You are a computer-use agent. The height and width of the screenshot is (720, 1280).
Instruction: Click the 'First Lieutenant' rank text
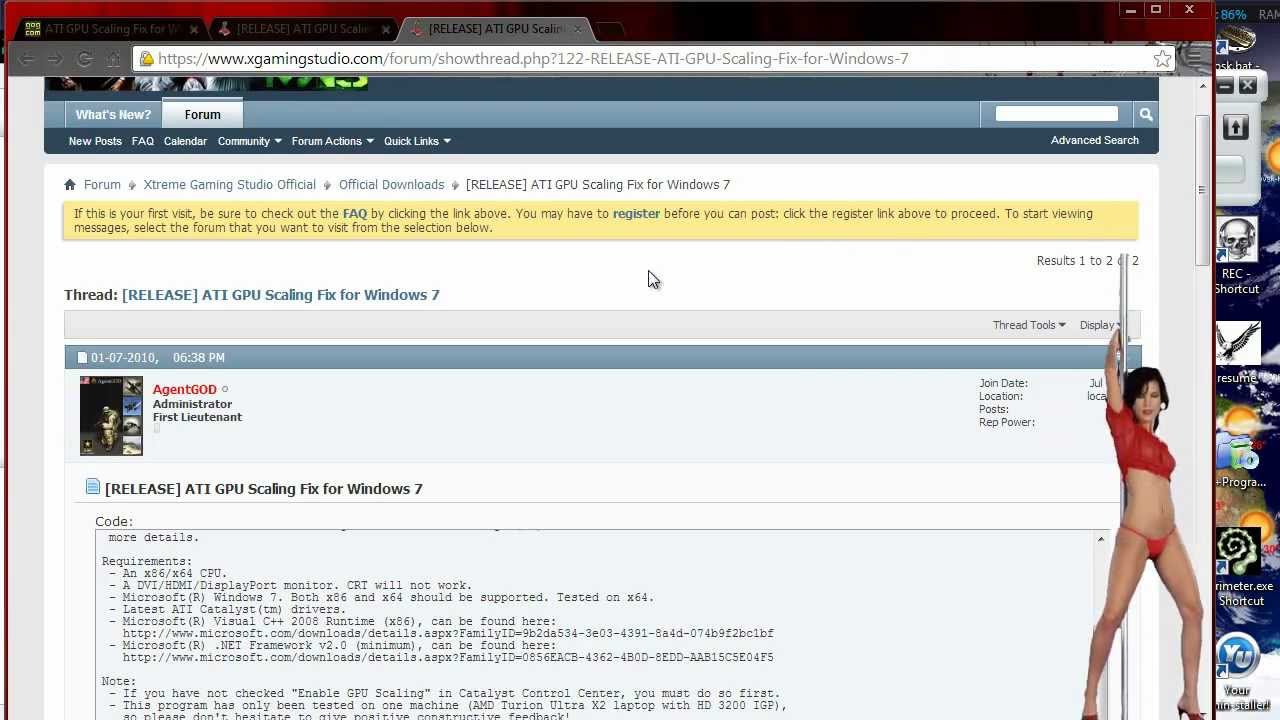pyautogui.click(x=197, y=418)
